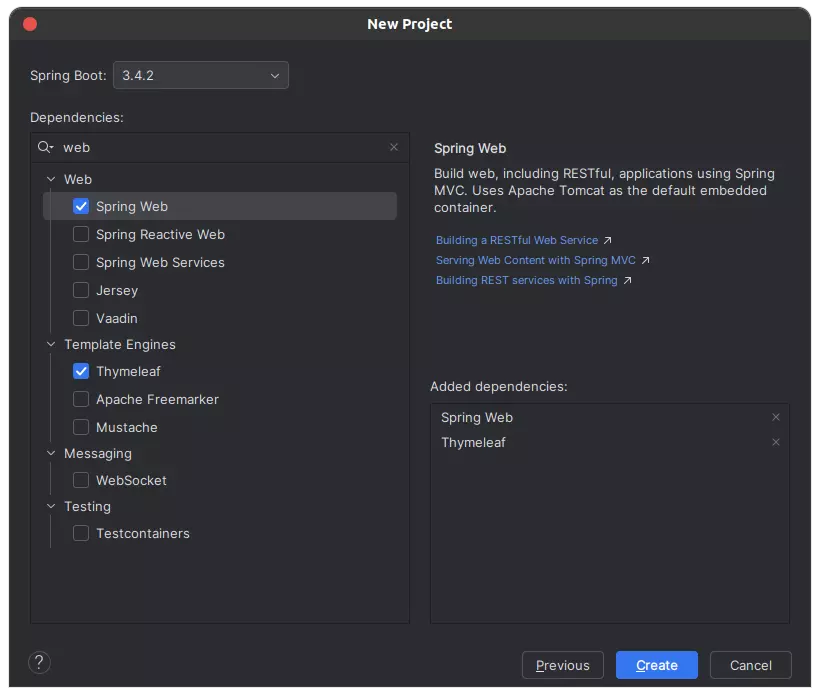
Task: Uncheck the Thymeleaf checkbox
Action: click(81, 371)
